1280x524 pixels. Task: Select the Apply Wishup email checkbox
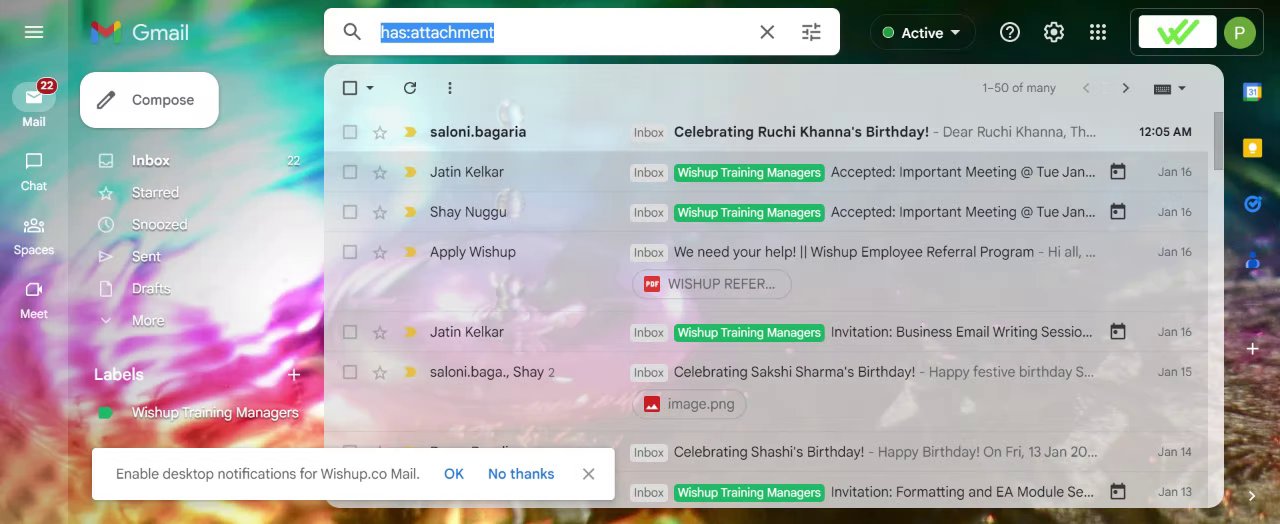point(350,252)
